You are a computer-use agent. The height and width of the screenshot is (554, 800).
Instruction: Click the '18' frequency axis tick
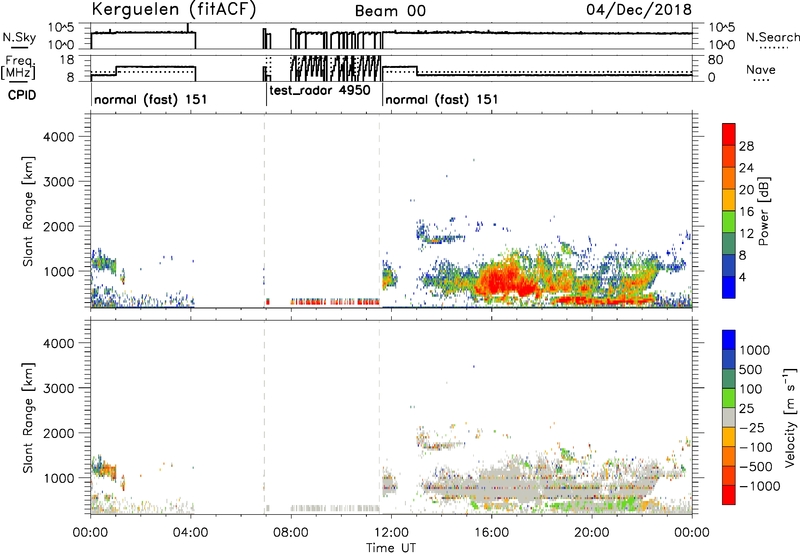coord(67,60)
